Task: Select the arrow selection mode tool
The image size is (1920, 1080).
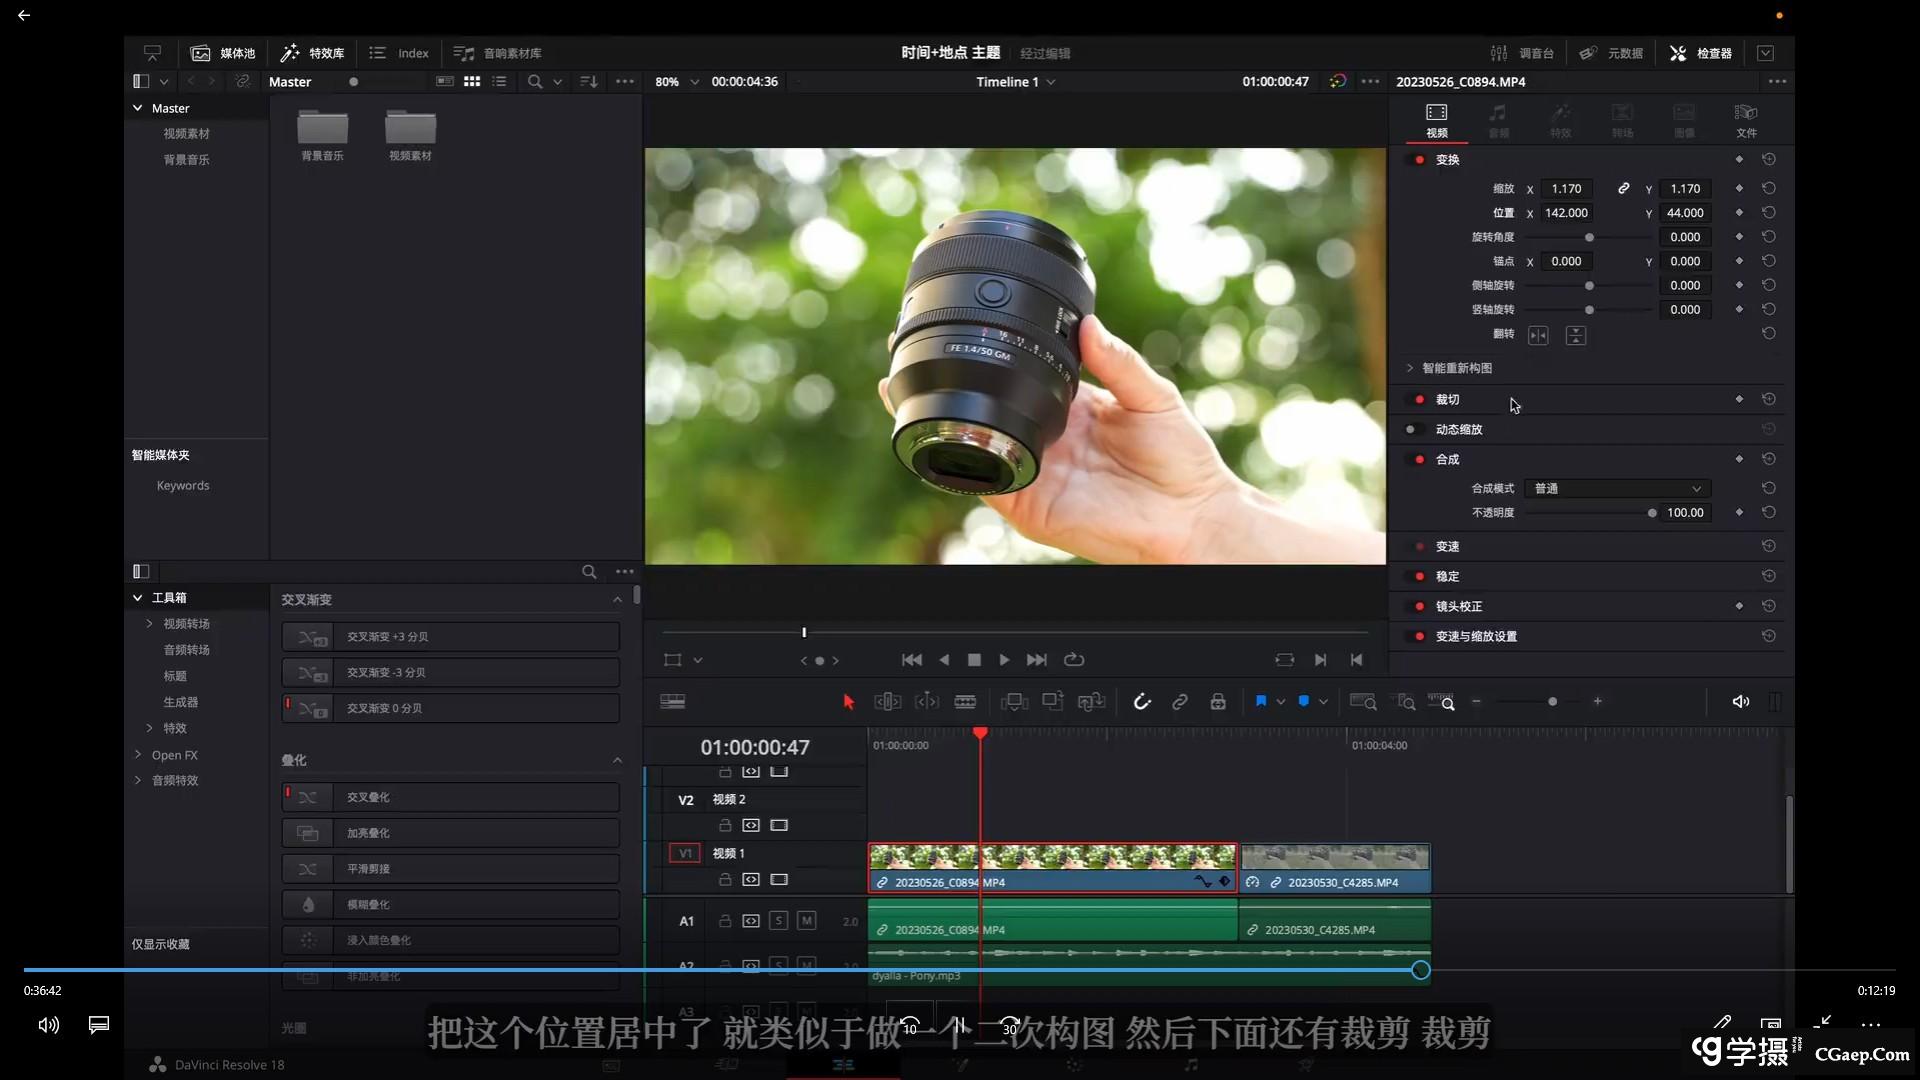Action: 848,702
